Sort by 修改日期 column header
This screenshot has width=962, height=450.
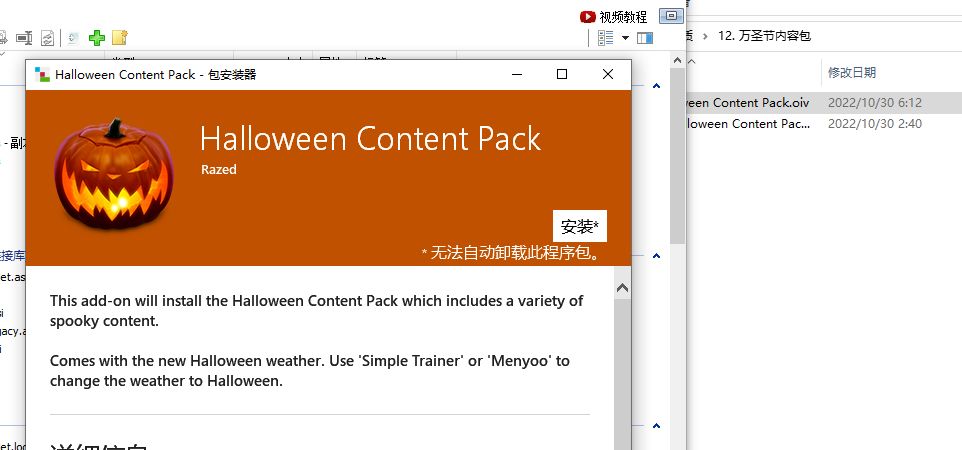click(852, 72)
